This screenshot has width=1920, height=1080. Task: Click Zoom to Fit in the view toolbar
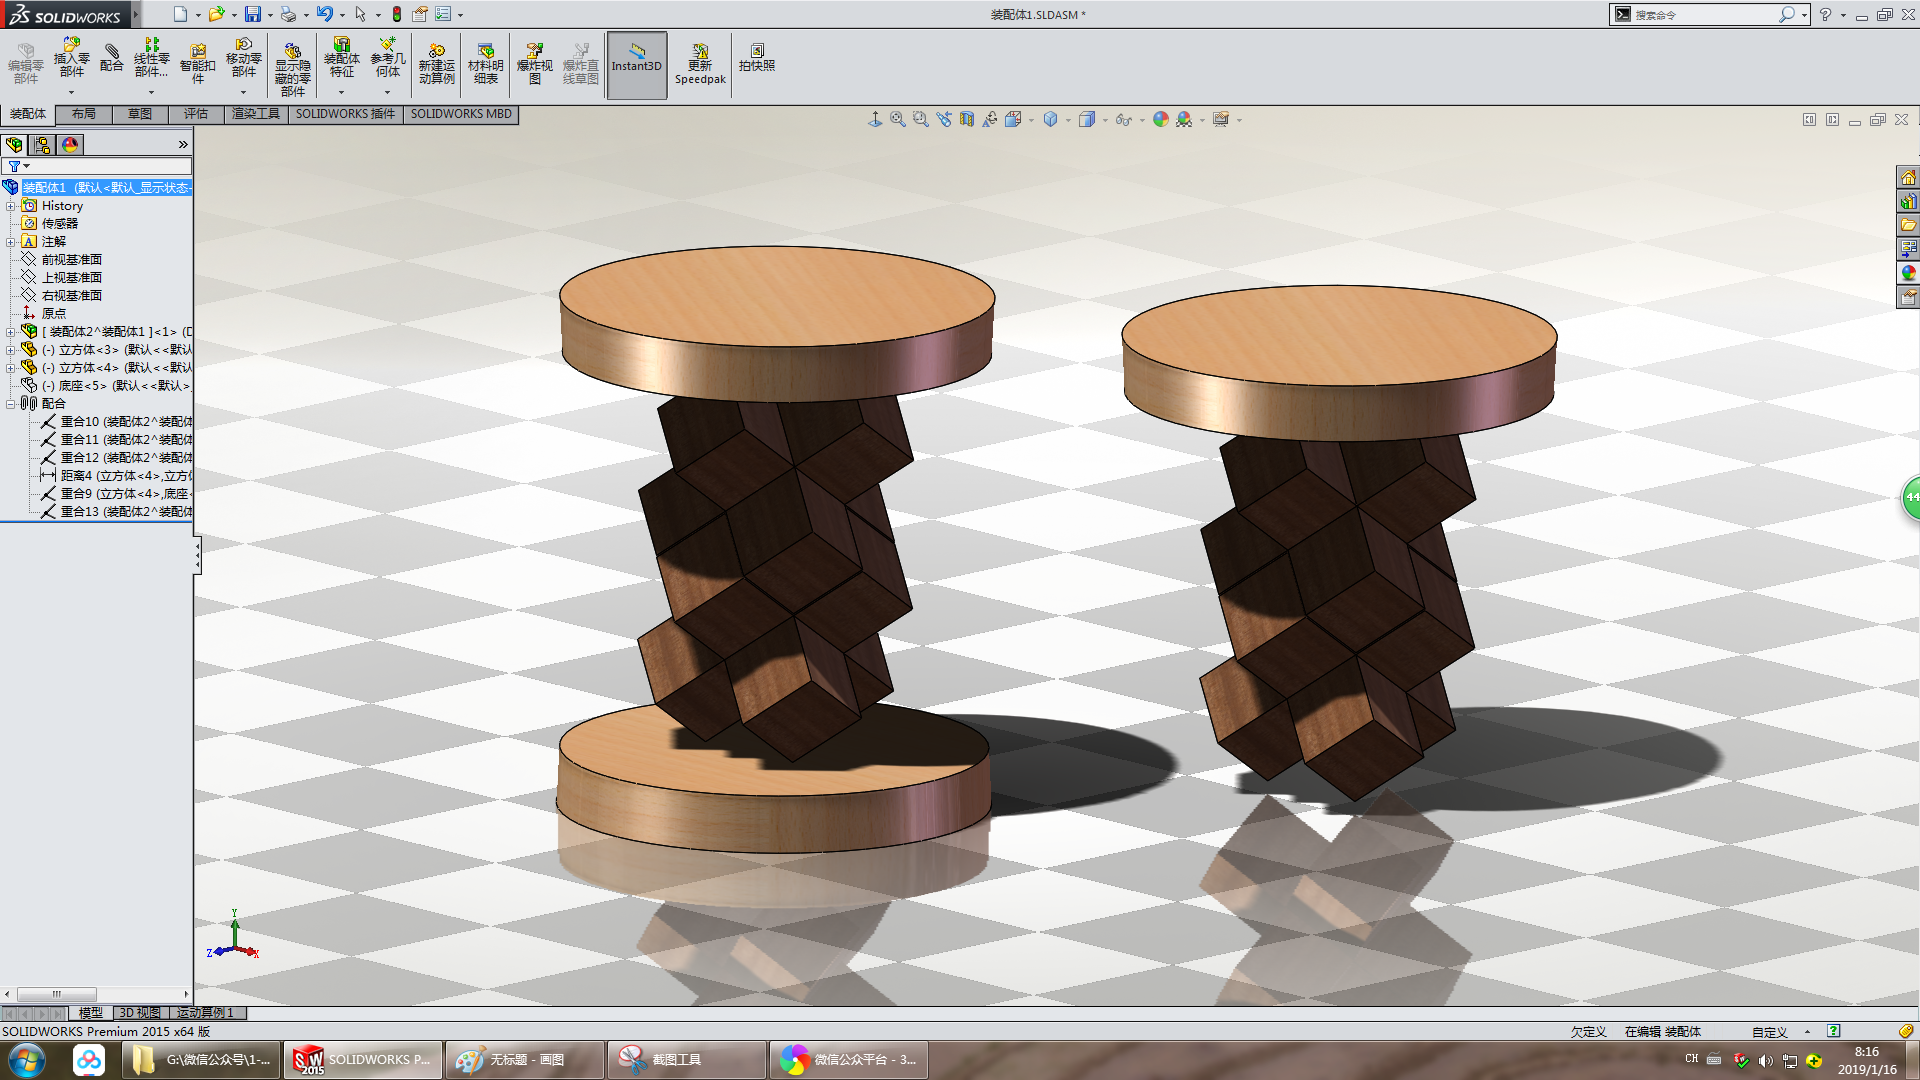pyautogui.click(x=897, y=119)
